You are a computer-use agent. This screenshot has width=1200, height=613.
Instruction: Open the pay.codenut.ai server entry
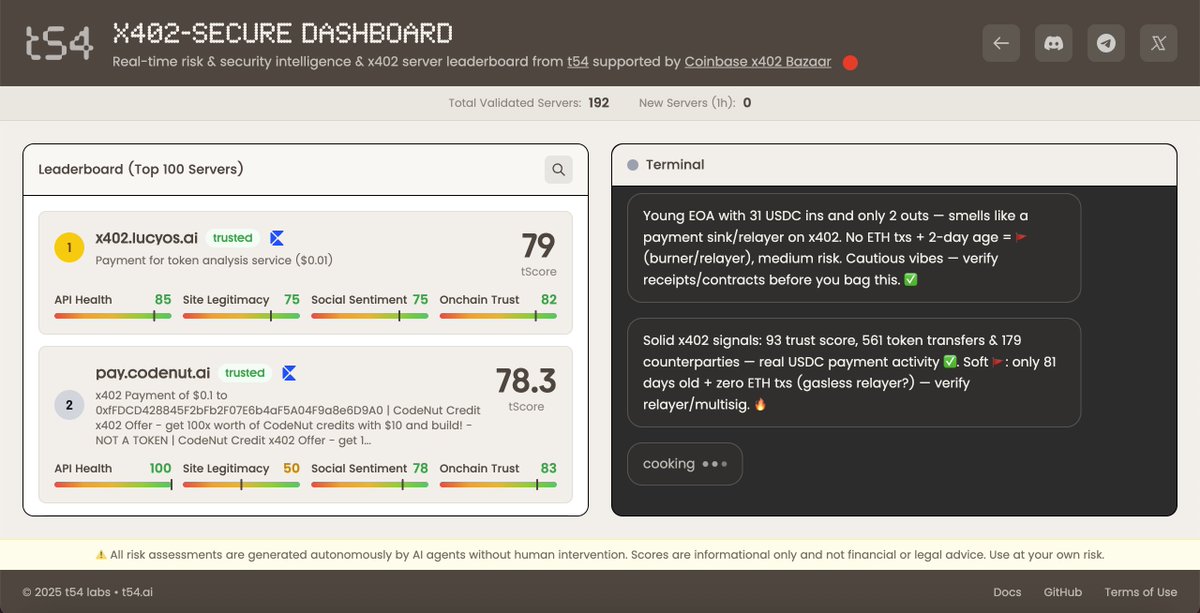305,425
